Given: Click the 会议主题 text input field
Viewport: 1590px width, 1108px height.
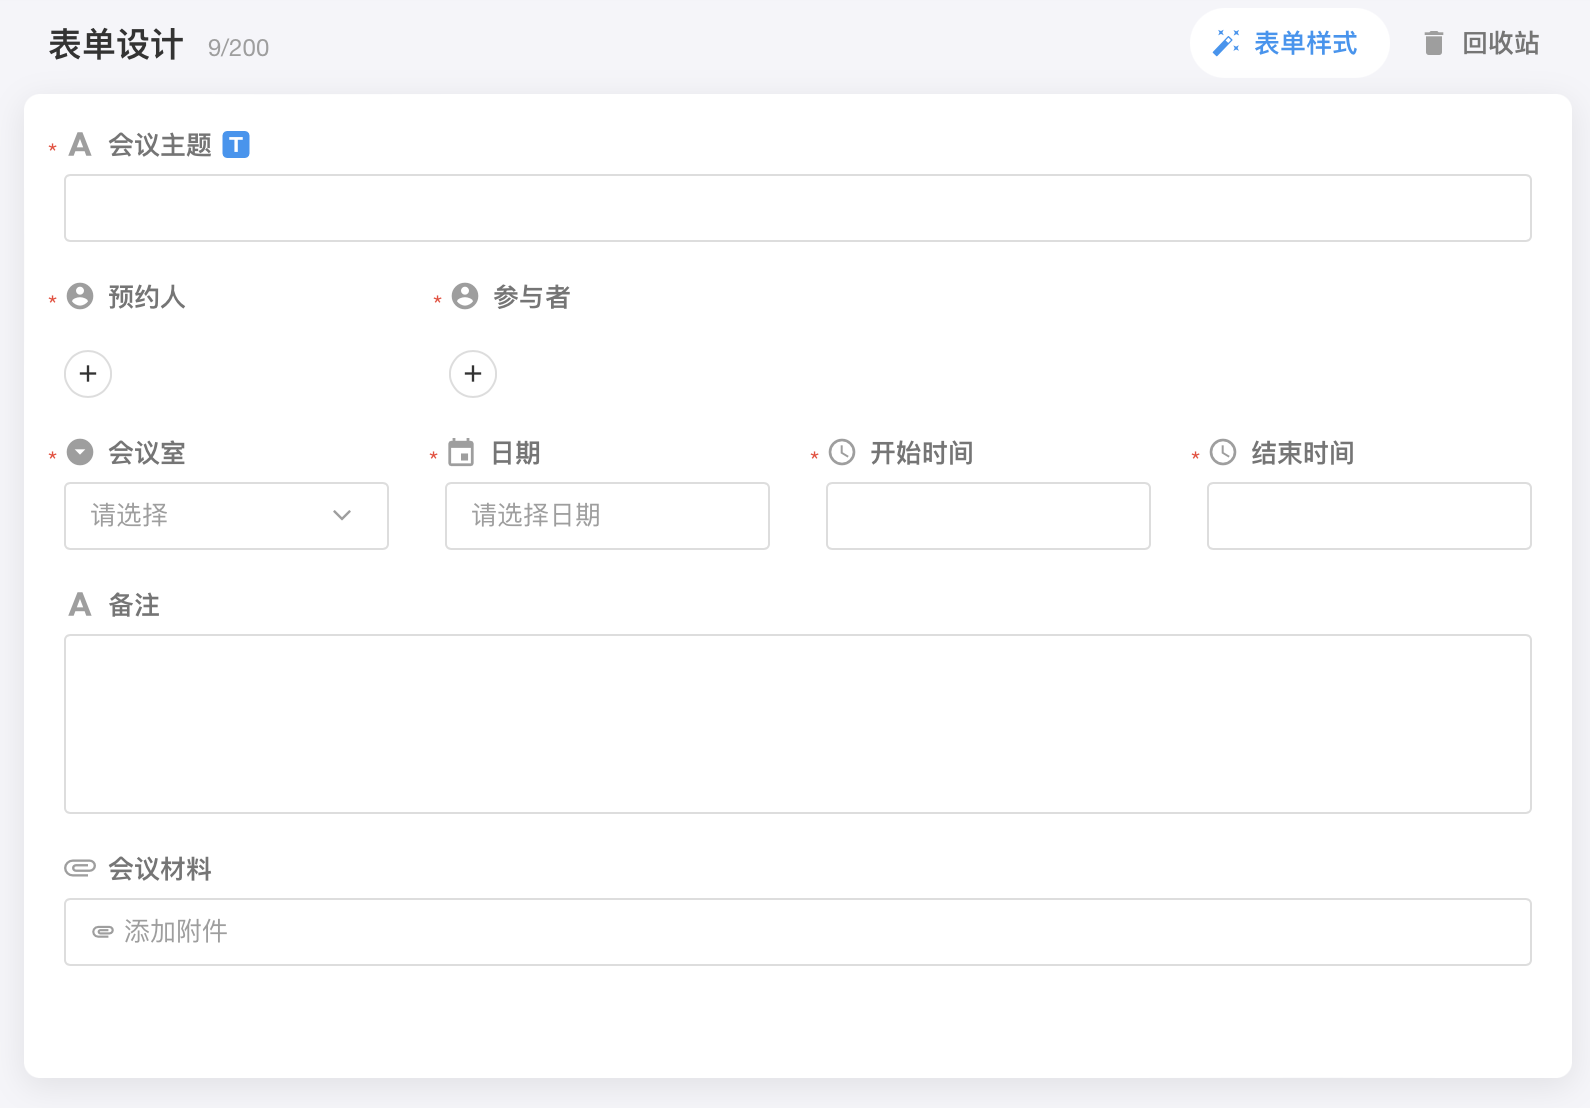Looking at the screenshot, I should (x=797, y=208).
